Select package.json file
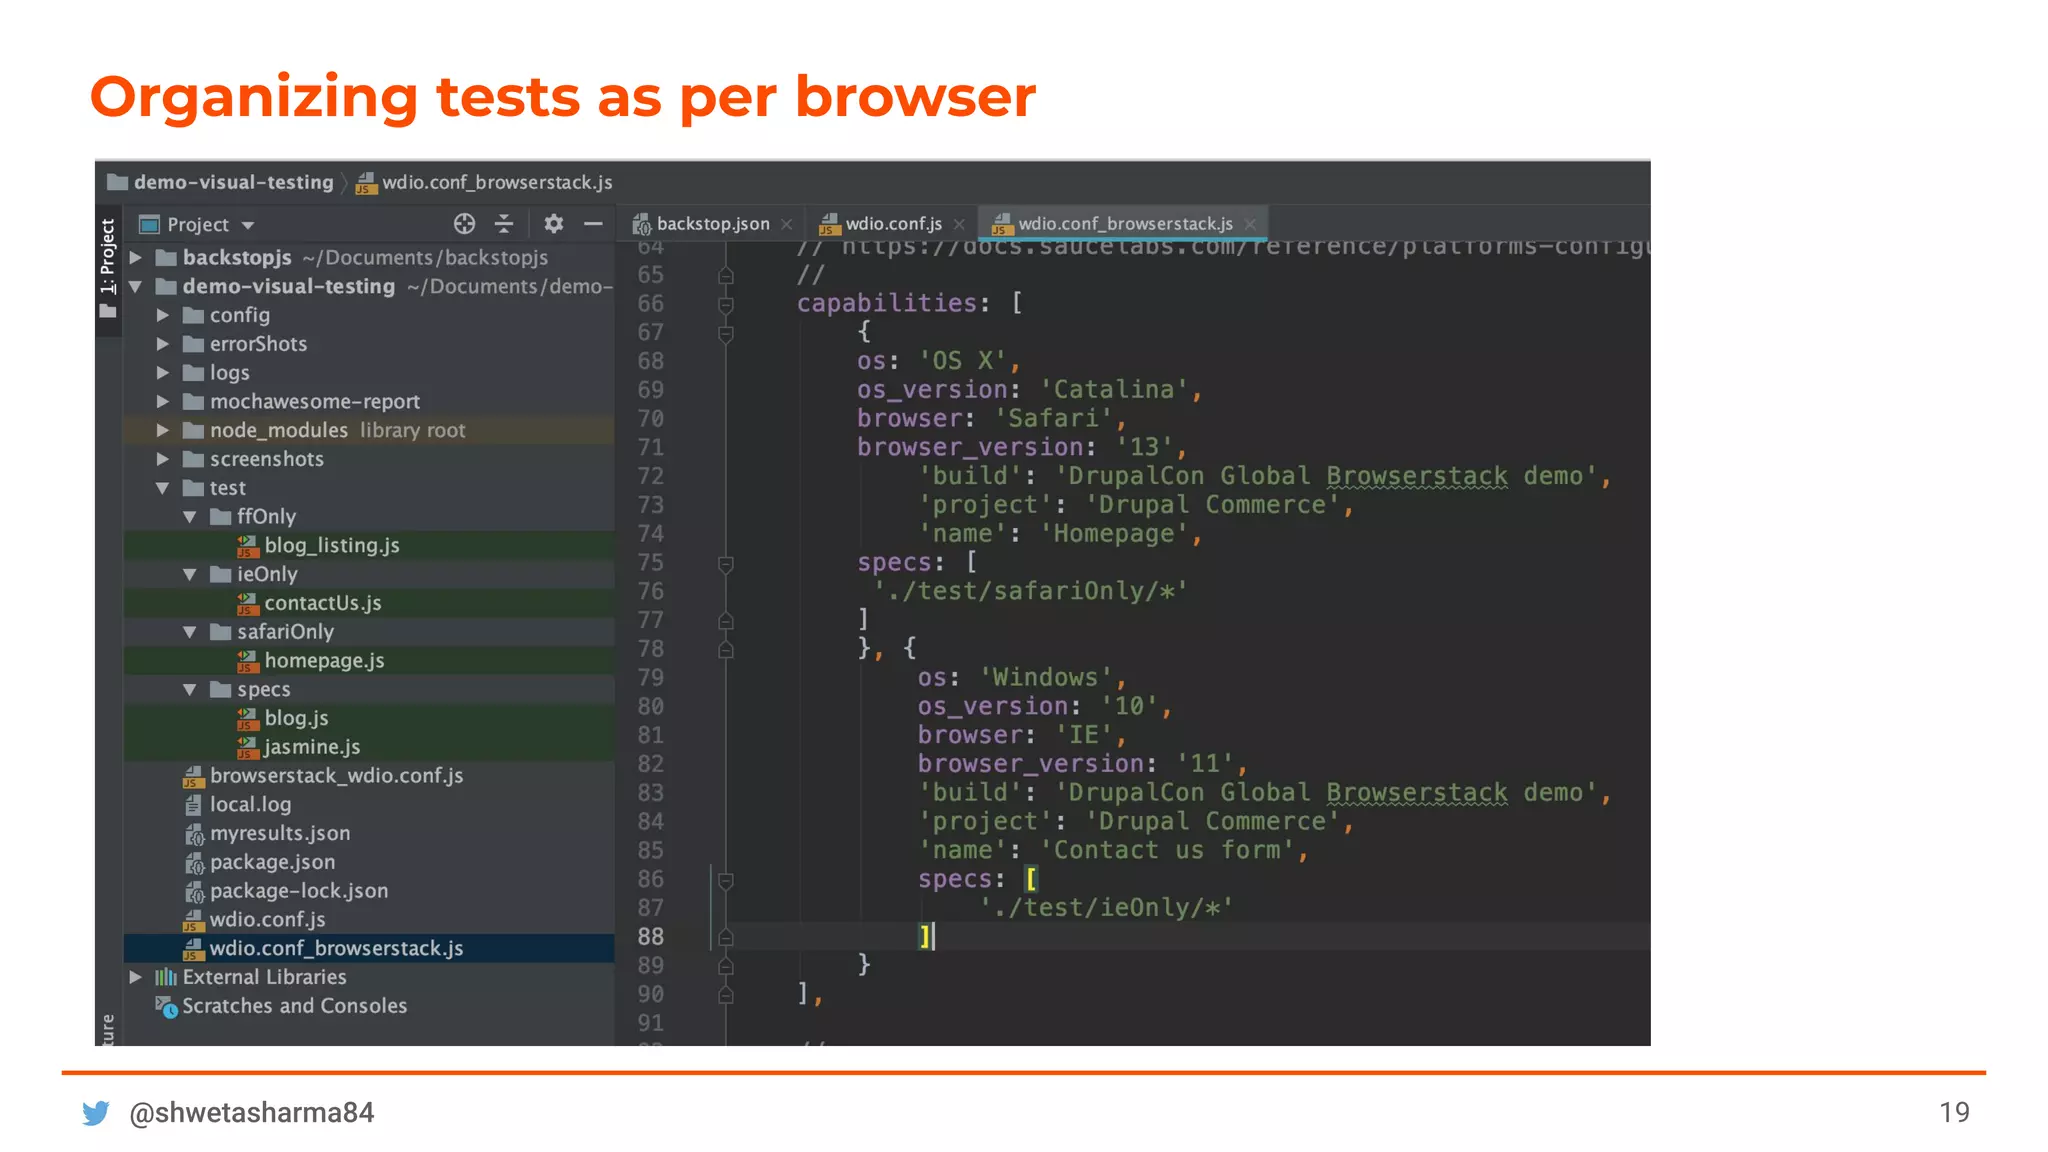The width and height of the screenshot is (2048, 1152). click(x=369, y=863)
